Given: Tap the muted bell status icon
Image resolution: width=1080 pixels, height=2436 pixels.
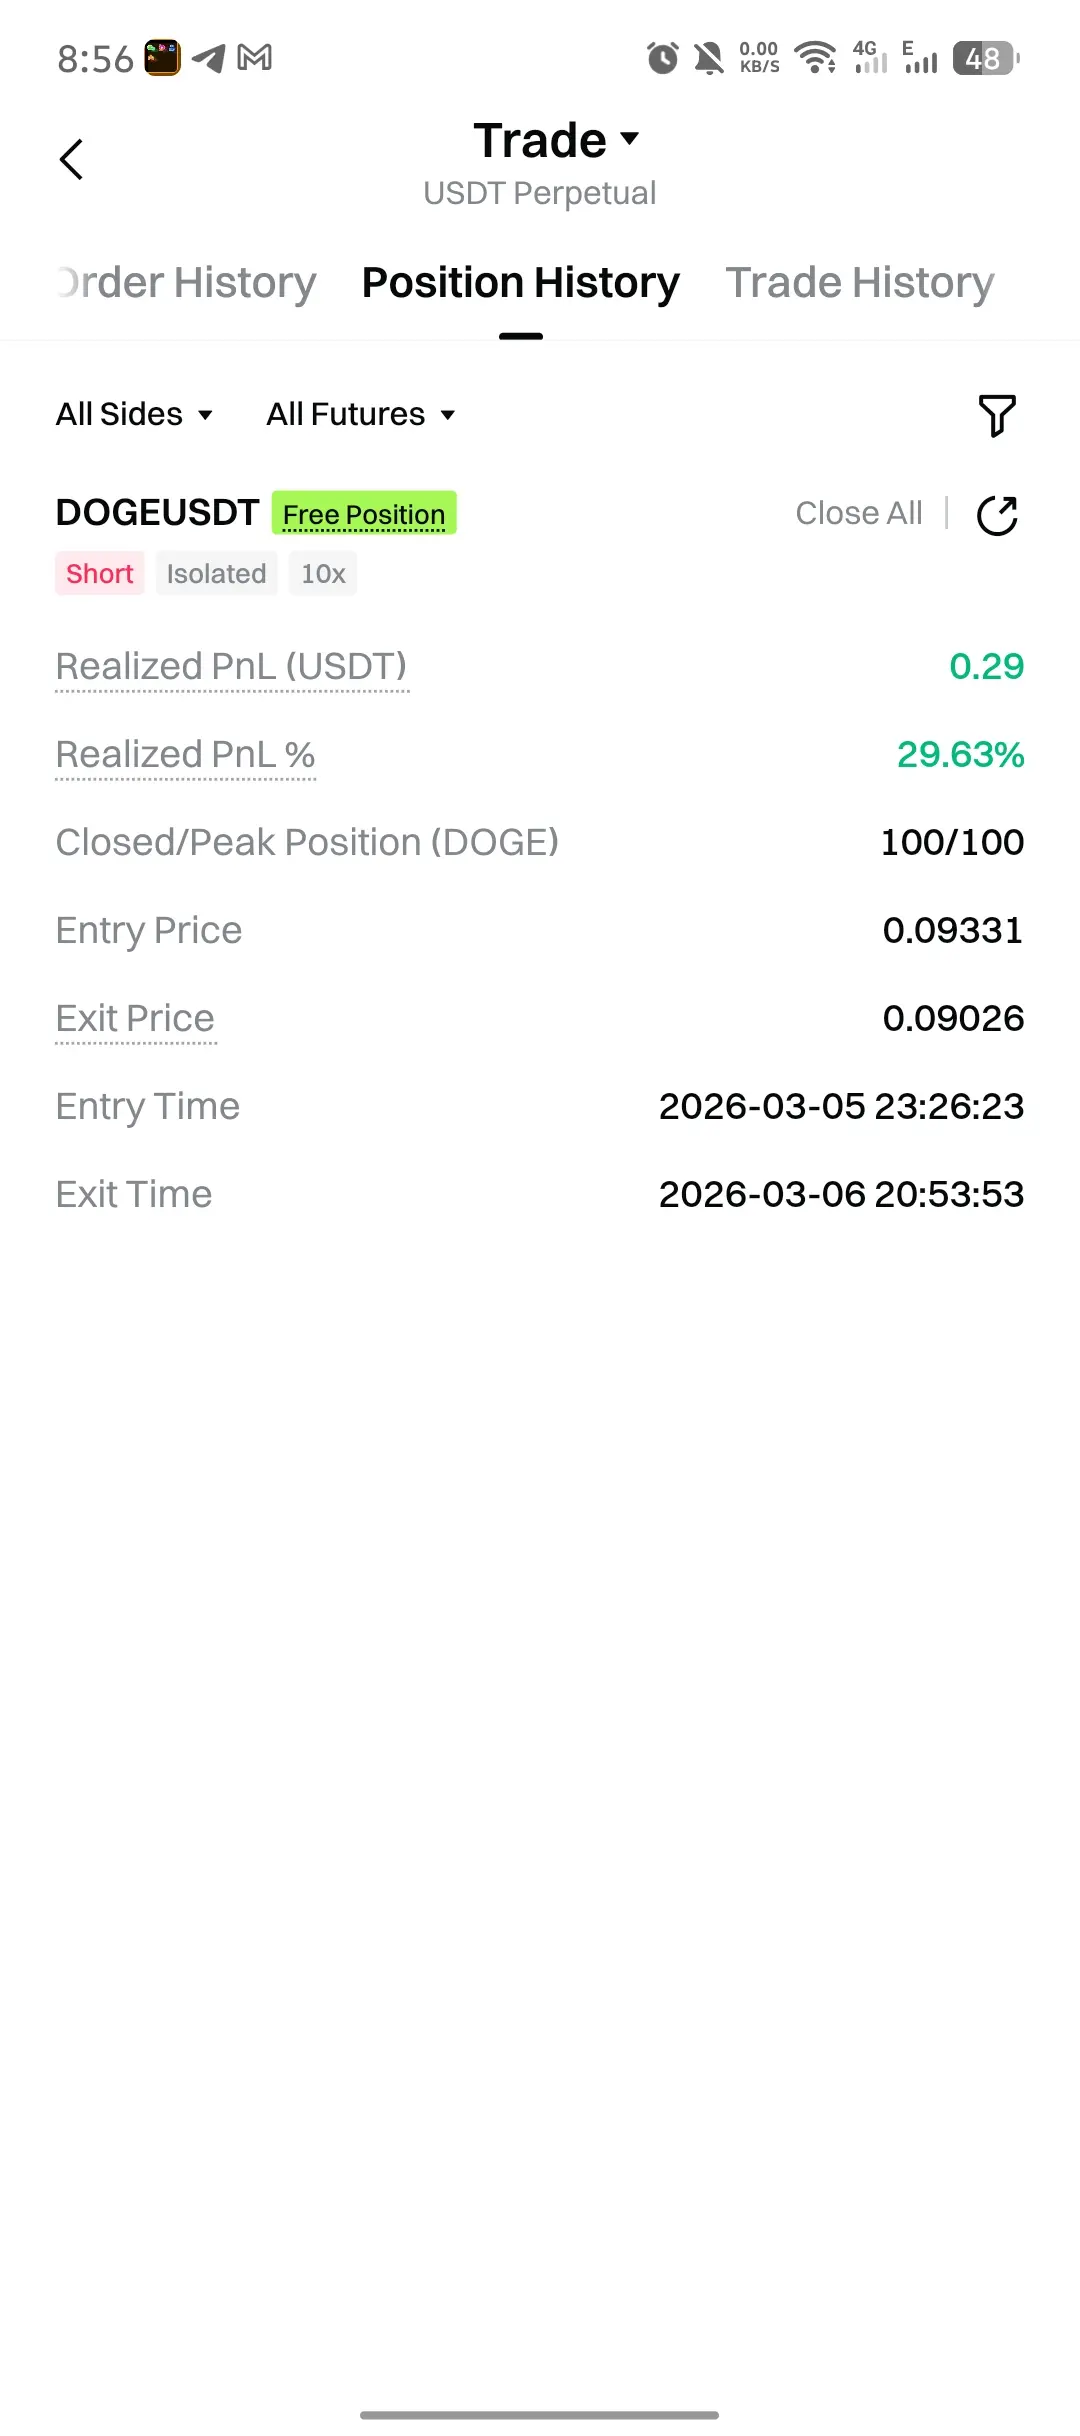Looking at the screenshot, I should tap(709, 58).
